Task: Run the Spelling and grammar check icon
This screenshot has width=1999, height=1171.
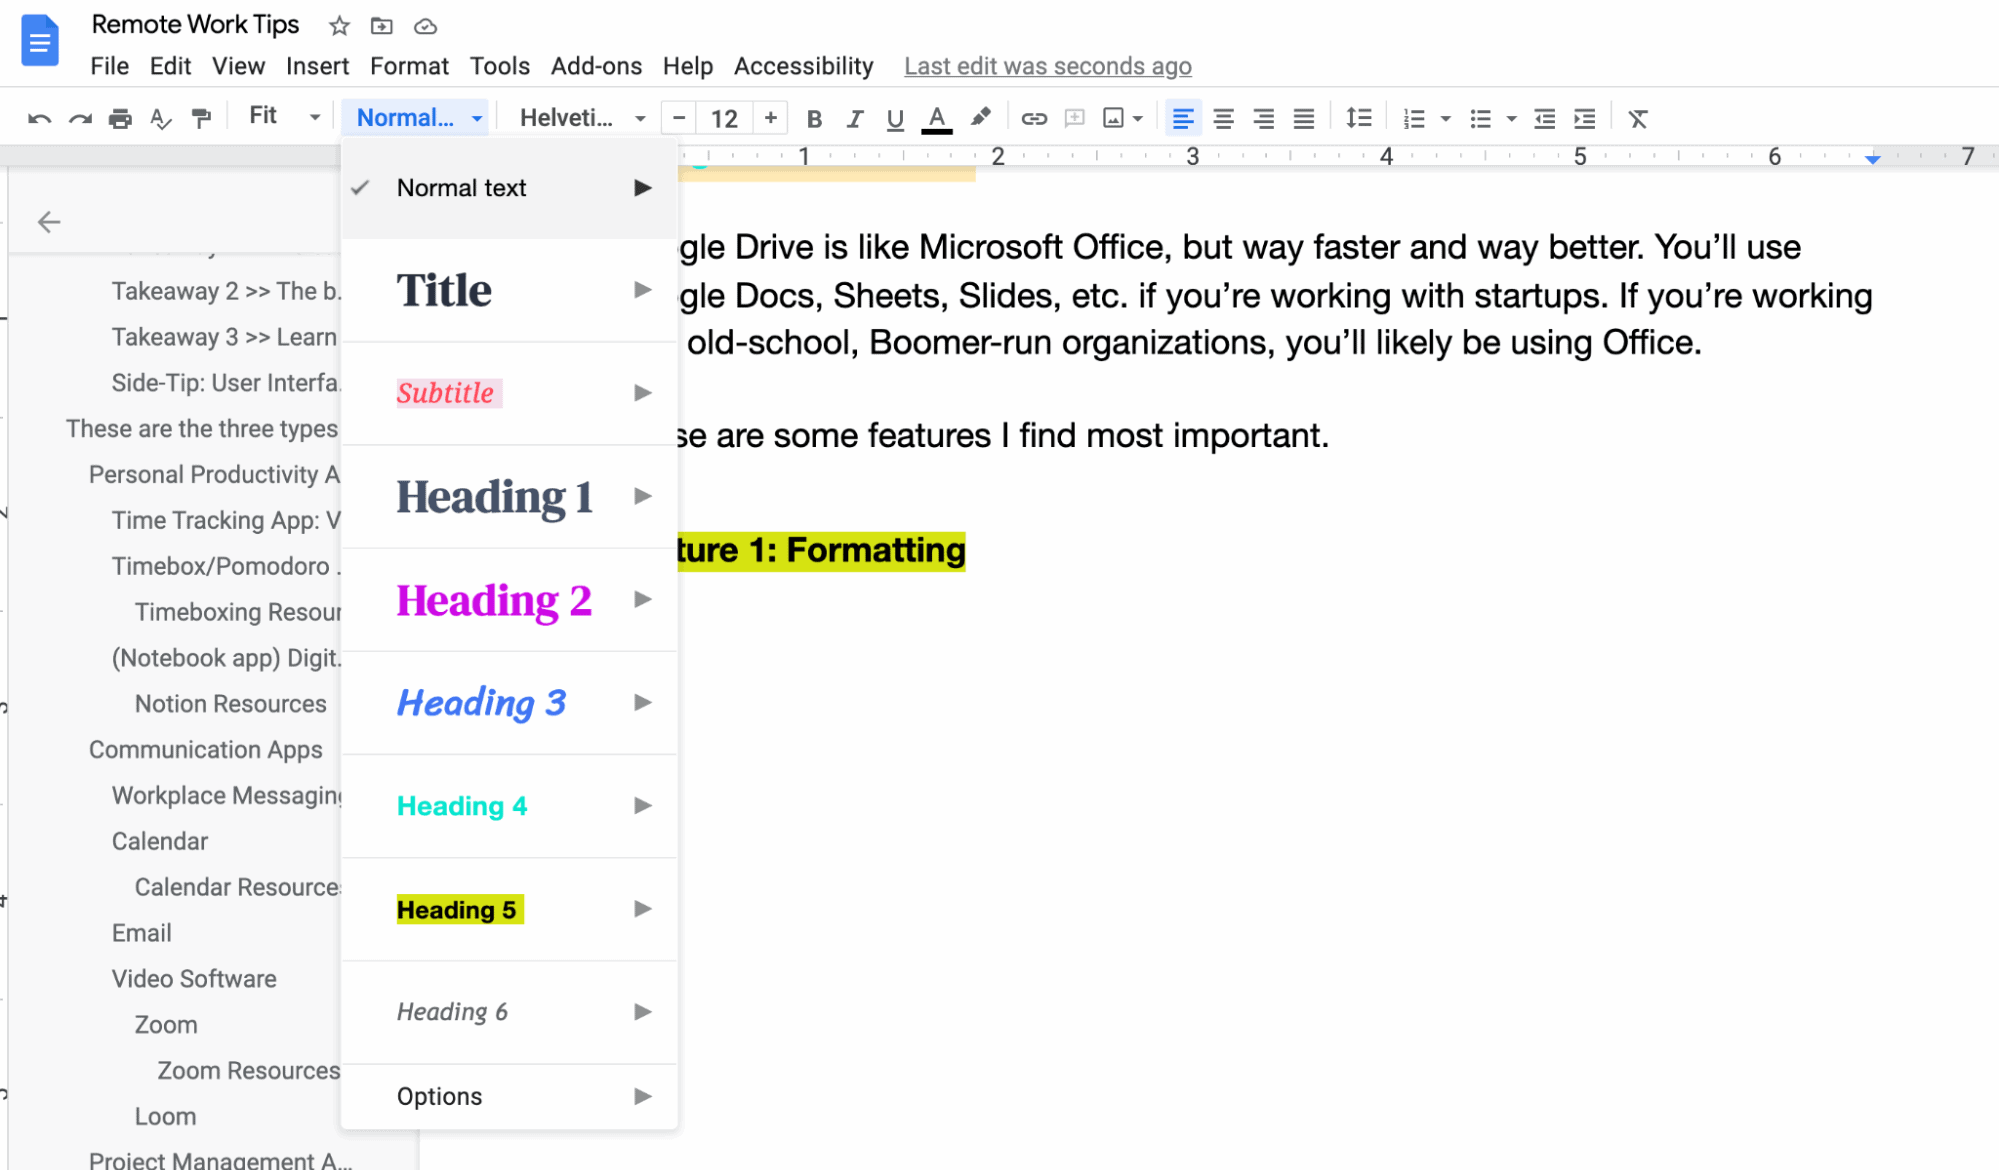Action: [x=161, y=118]
